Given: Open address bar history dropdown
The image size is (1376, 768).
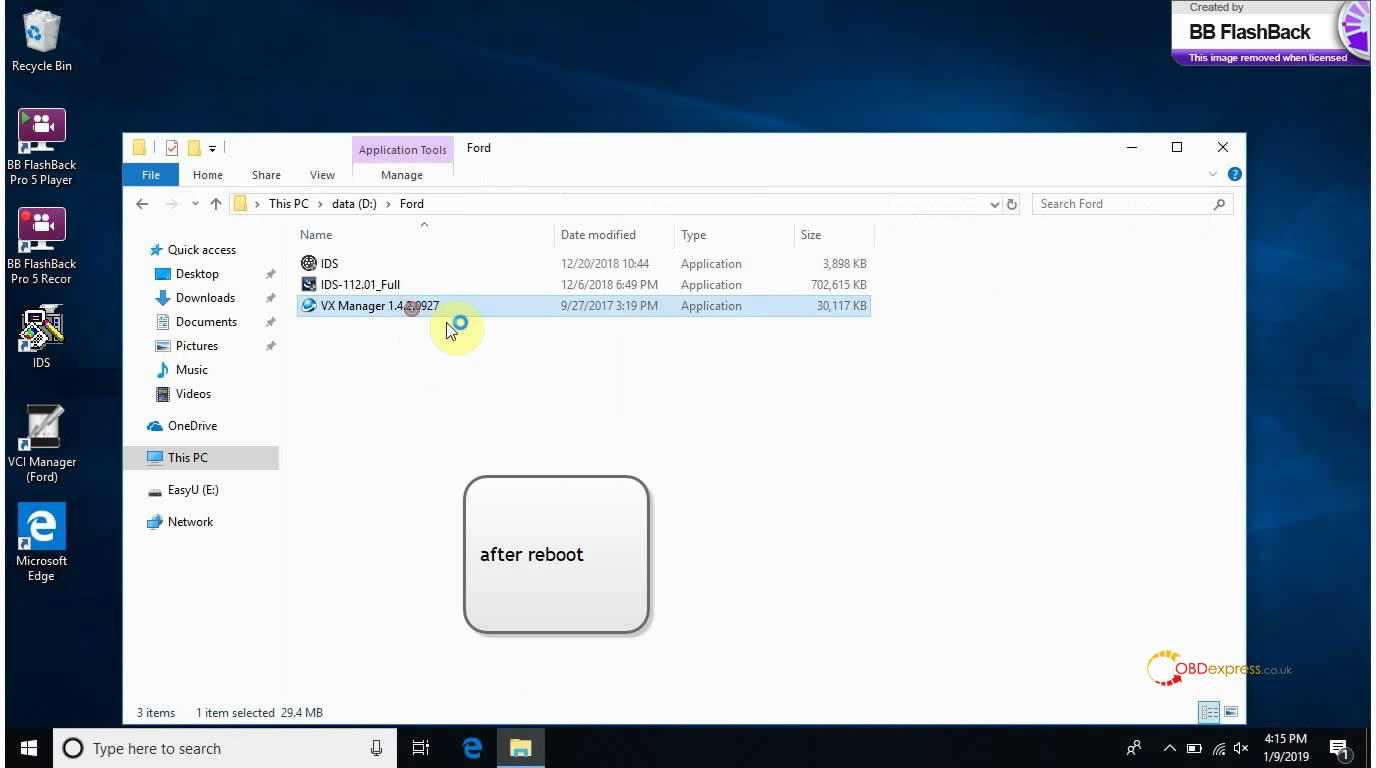Looking at the screenshot, I should coord(994,204).
